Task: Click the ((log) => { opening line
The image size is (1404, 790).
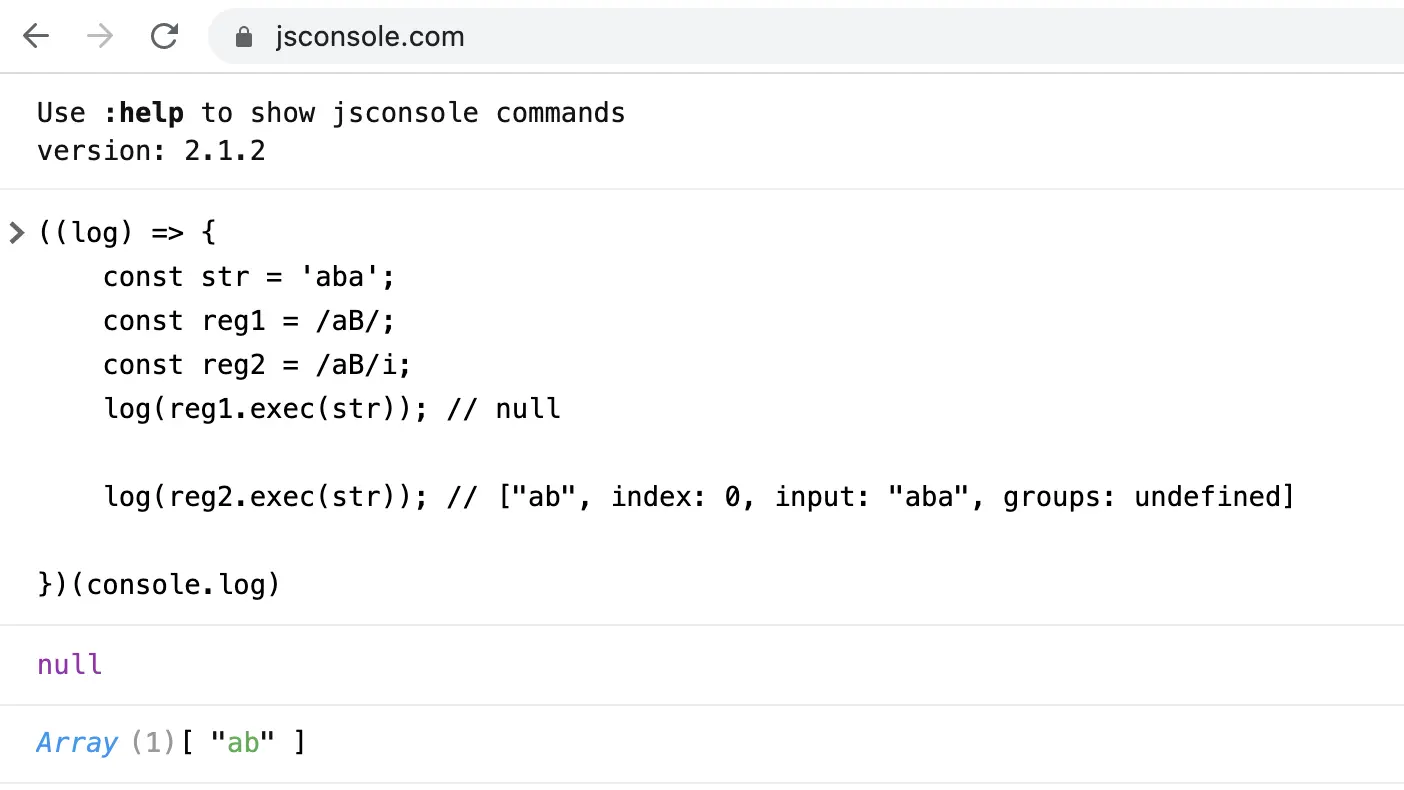Action: [x=127, y=234]
